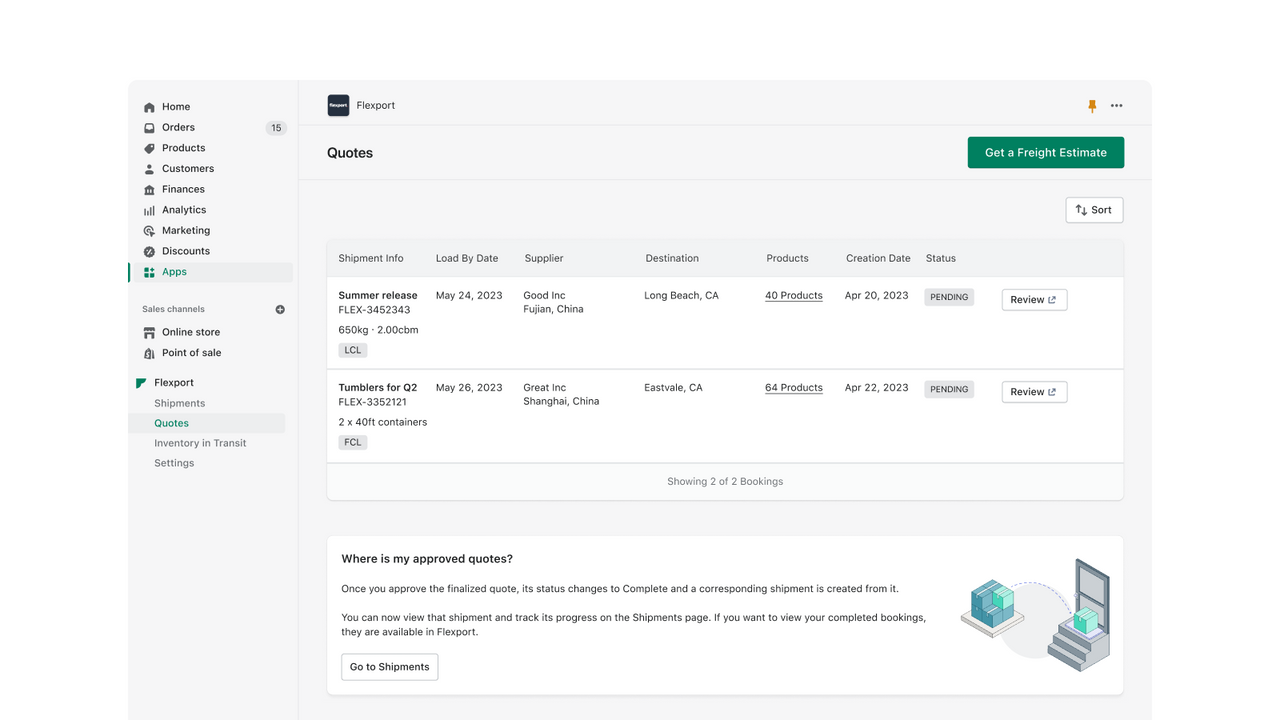This screenshot has height=720, width=1280.
Task: Open the Home icon in sidebar
Action: coord(148,106)
